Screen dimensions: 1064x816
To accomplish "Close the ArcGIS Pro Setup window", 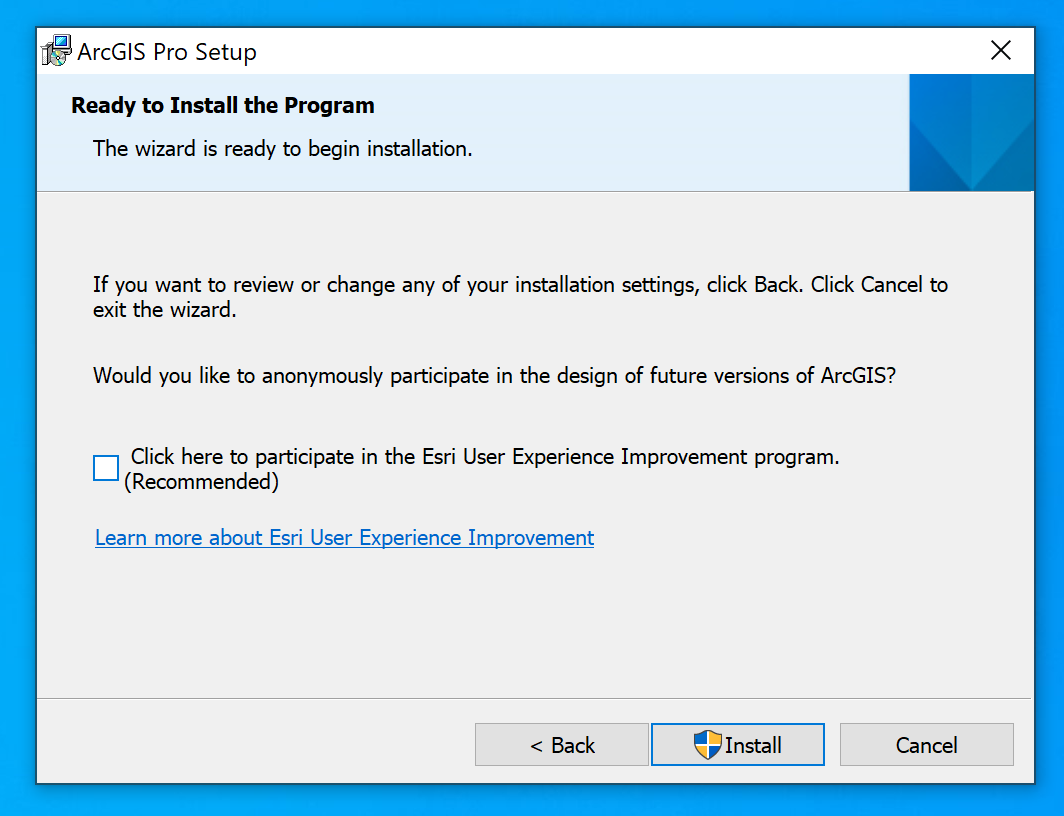I will pos(1000,51).
